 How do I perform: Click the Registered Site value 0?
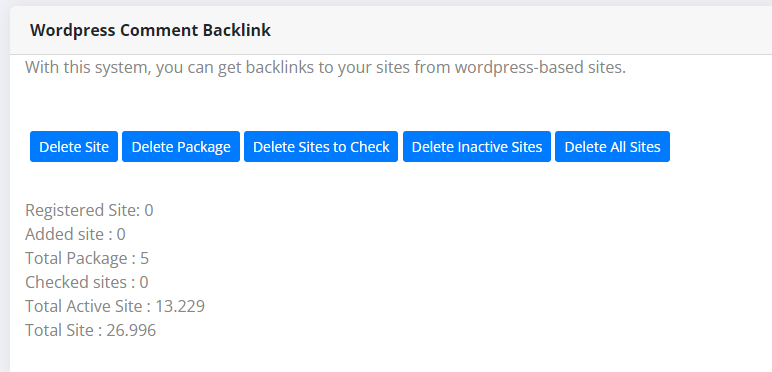pos(149,211)
